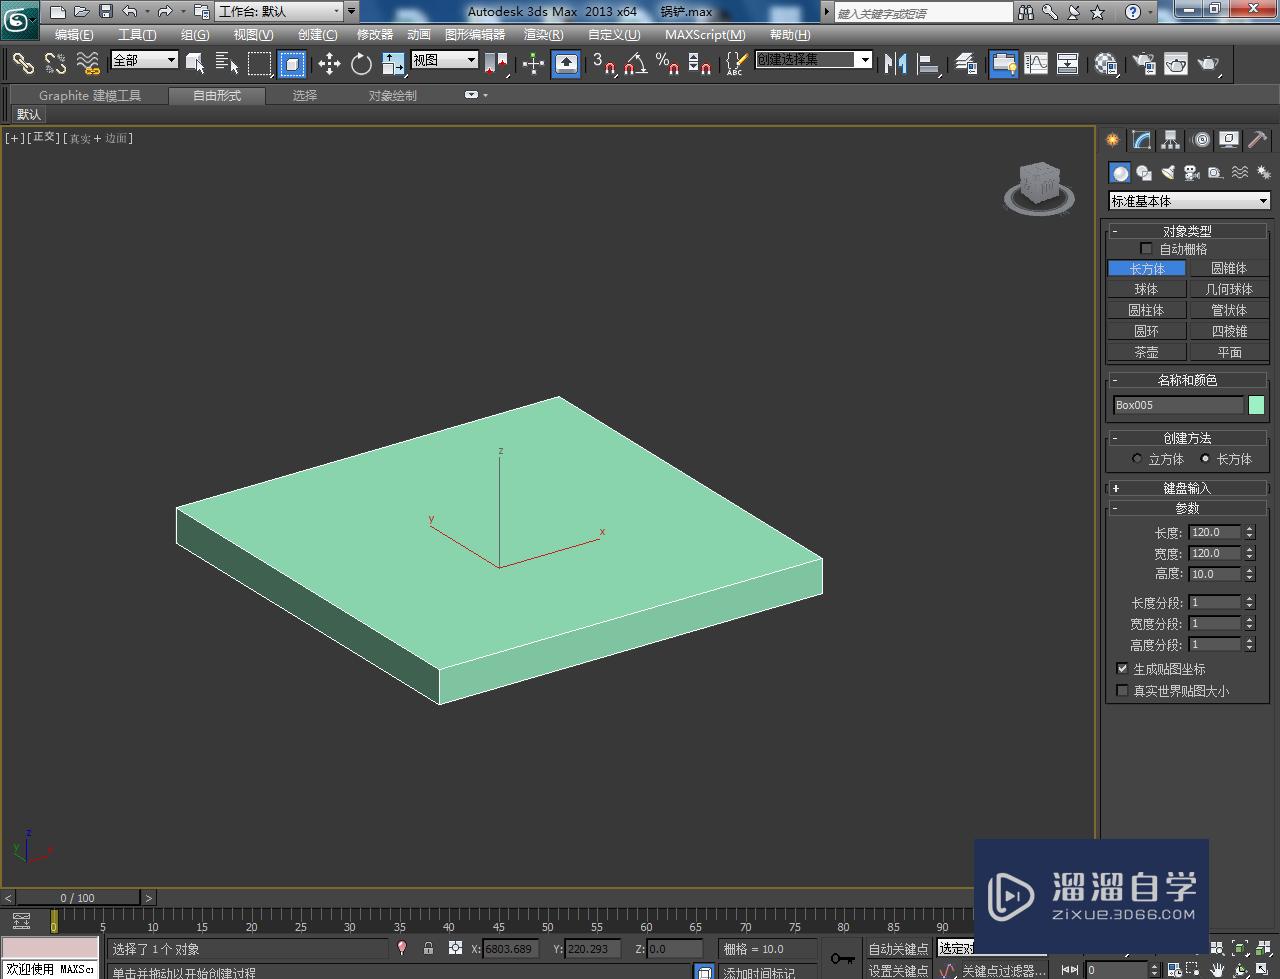Toggle 自动关键点 auto key mode
Image resolution: width=1280 pixels, height=979 pixels.
click(898, 949)
